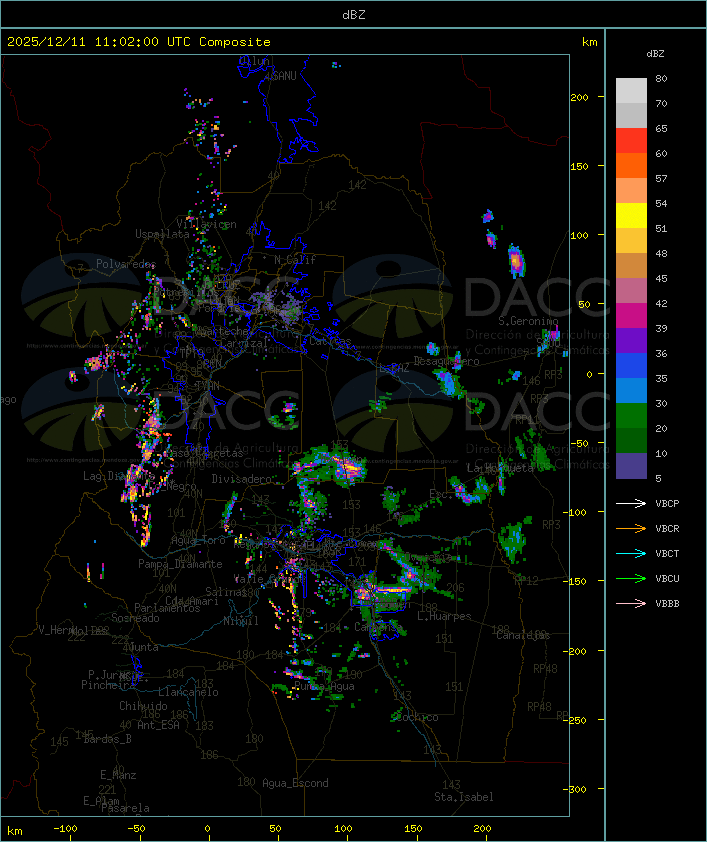
Task: Click the Punta_Agua map label
Action: pos(324,686)
